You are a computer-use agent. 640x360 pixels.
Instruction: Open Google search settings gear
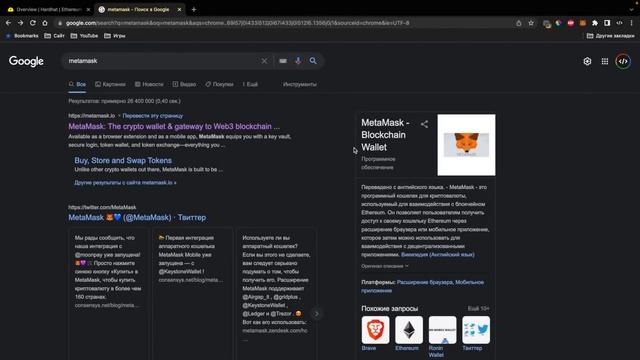coord(587,61)
